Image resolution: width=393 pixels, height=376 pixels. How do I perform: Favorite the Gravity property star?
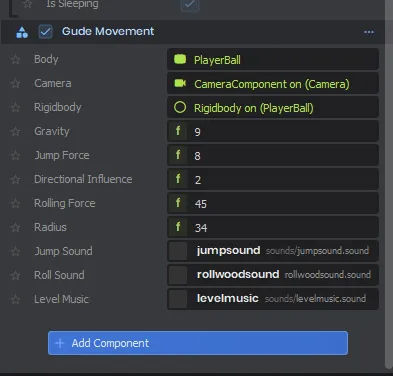point(15,132)
